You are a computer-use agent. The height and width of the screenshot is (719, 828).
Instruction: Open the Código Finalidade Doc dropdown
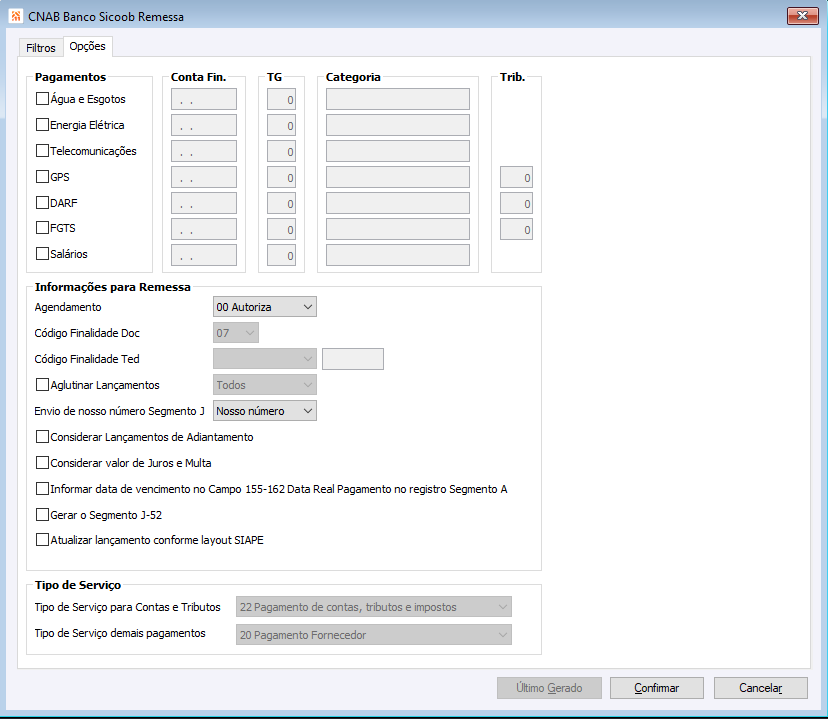click(236, 333)
